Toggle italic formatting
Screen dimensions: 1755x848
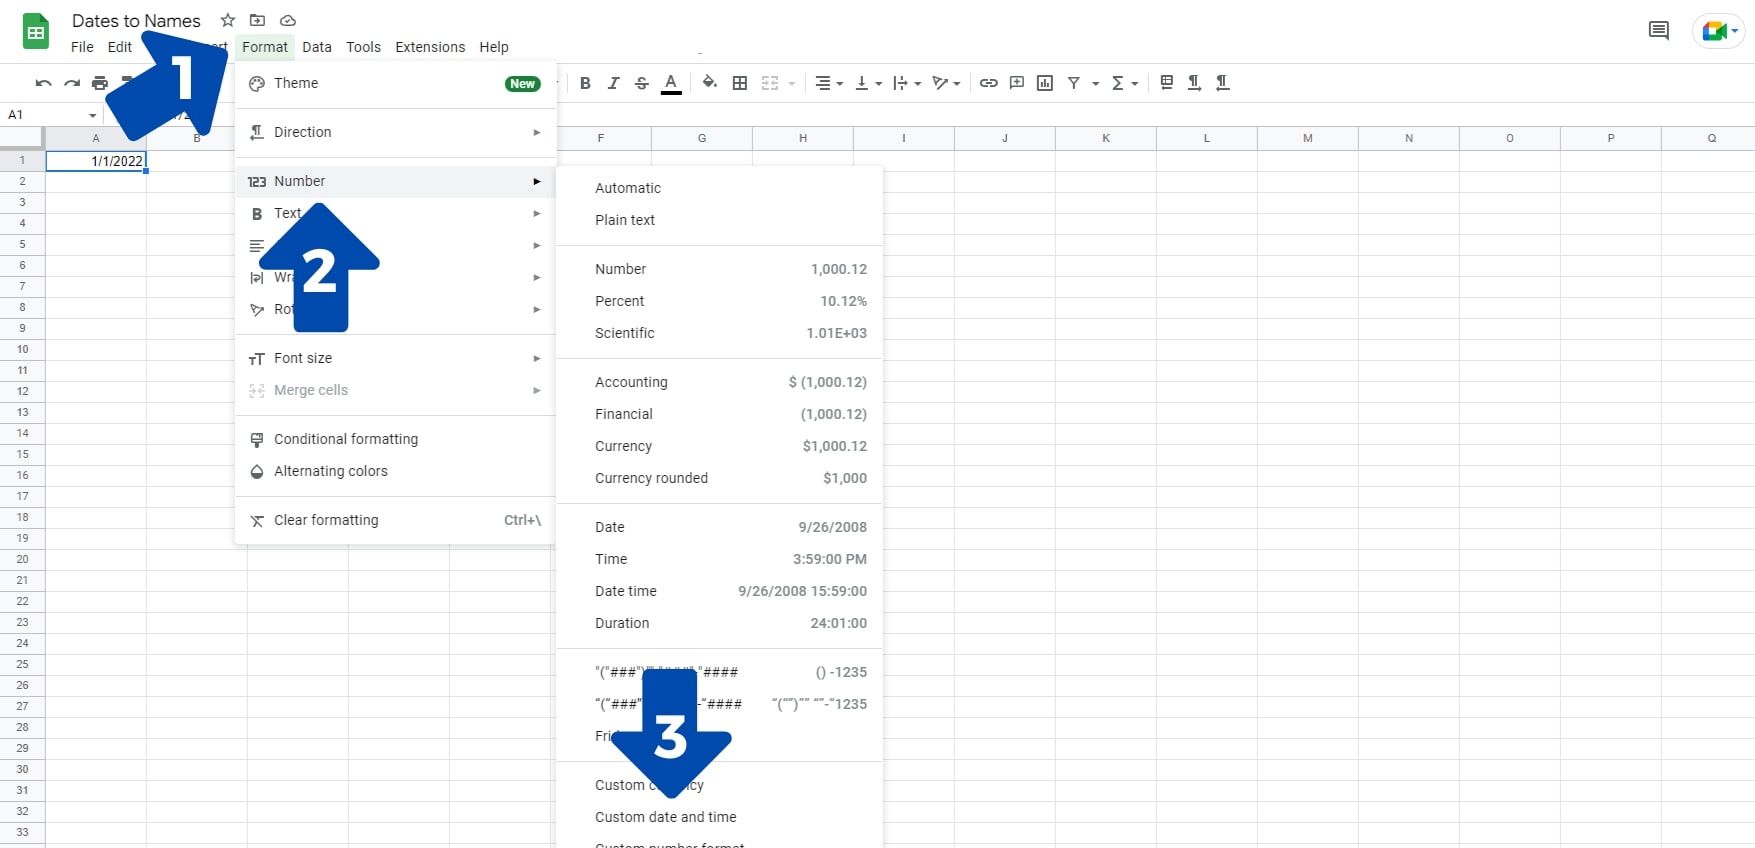613,83
